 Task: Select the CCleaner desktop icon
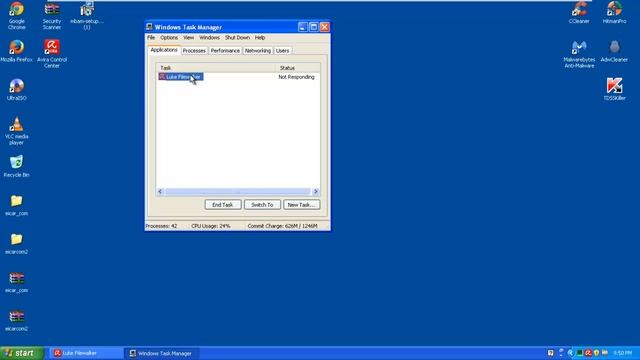point(579,13)
